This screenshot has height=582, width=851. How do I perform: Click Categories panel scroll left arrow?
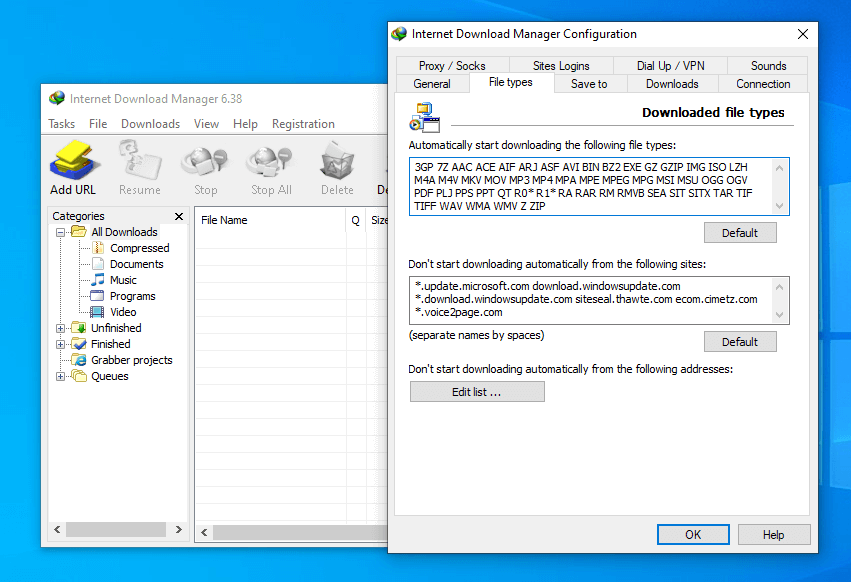[x=57, y=529]
